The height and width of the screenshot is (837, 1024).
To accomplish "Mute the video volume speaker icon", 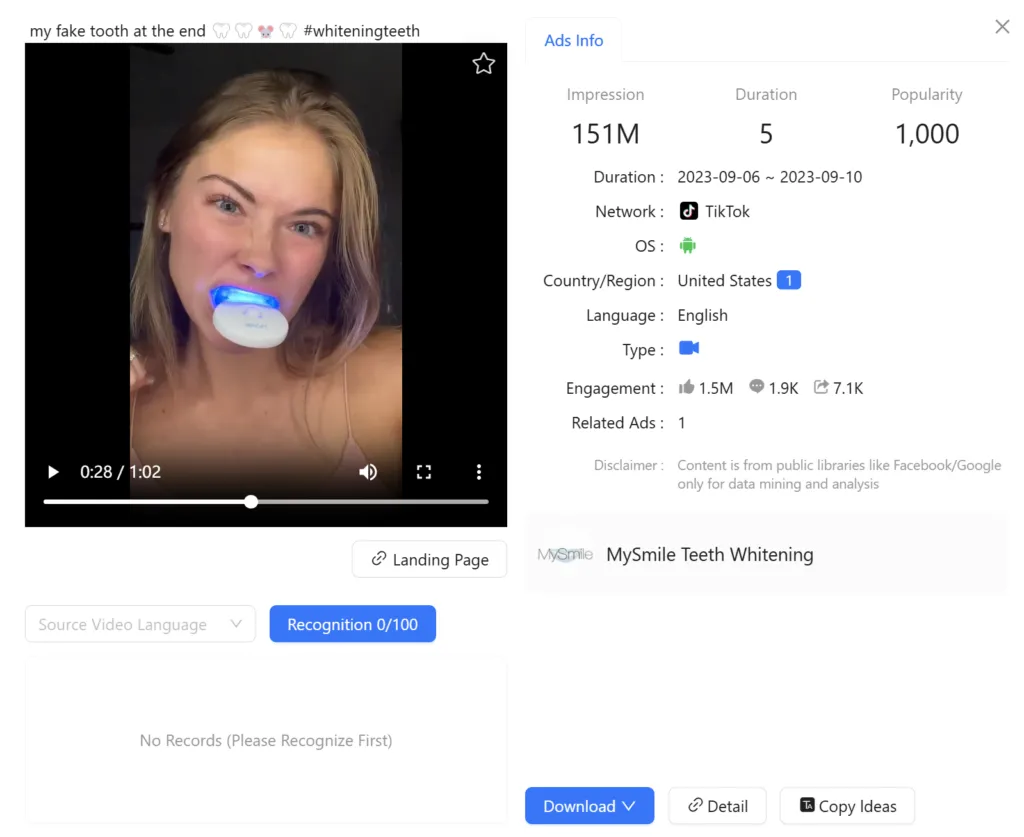I will pyautogui.click(x=368, y=472).
